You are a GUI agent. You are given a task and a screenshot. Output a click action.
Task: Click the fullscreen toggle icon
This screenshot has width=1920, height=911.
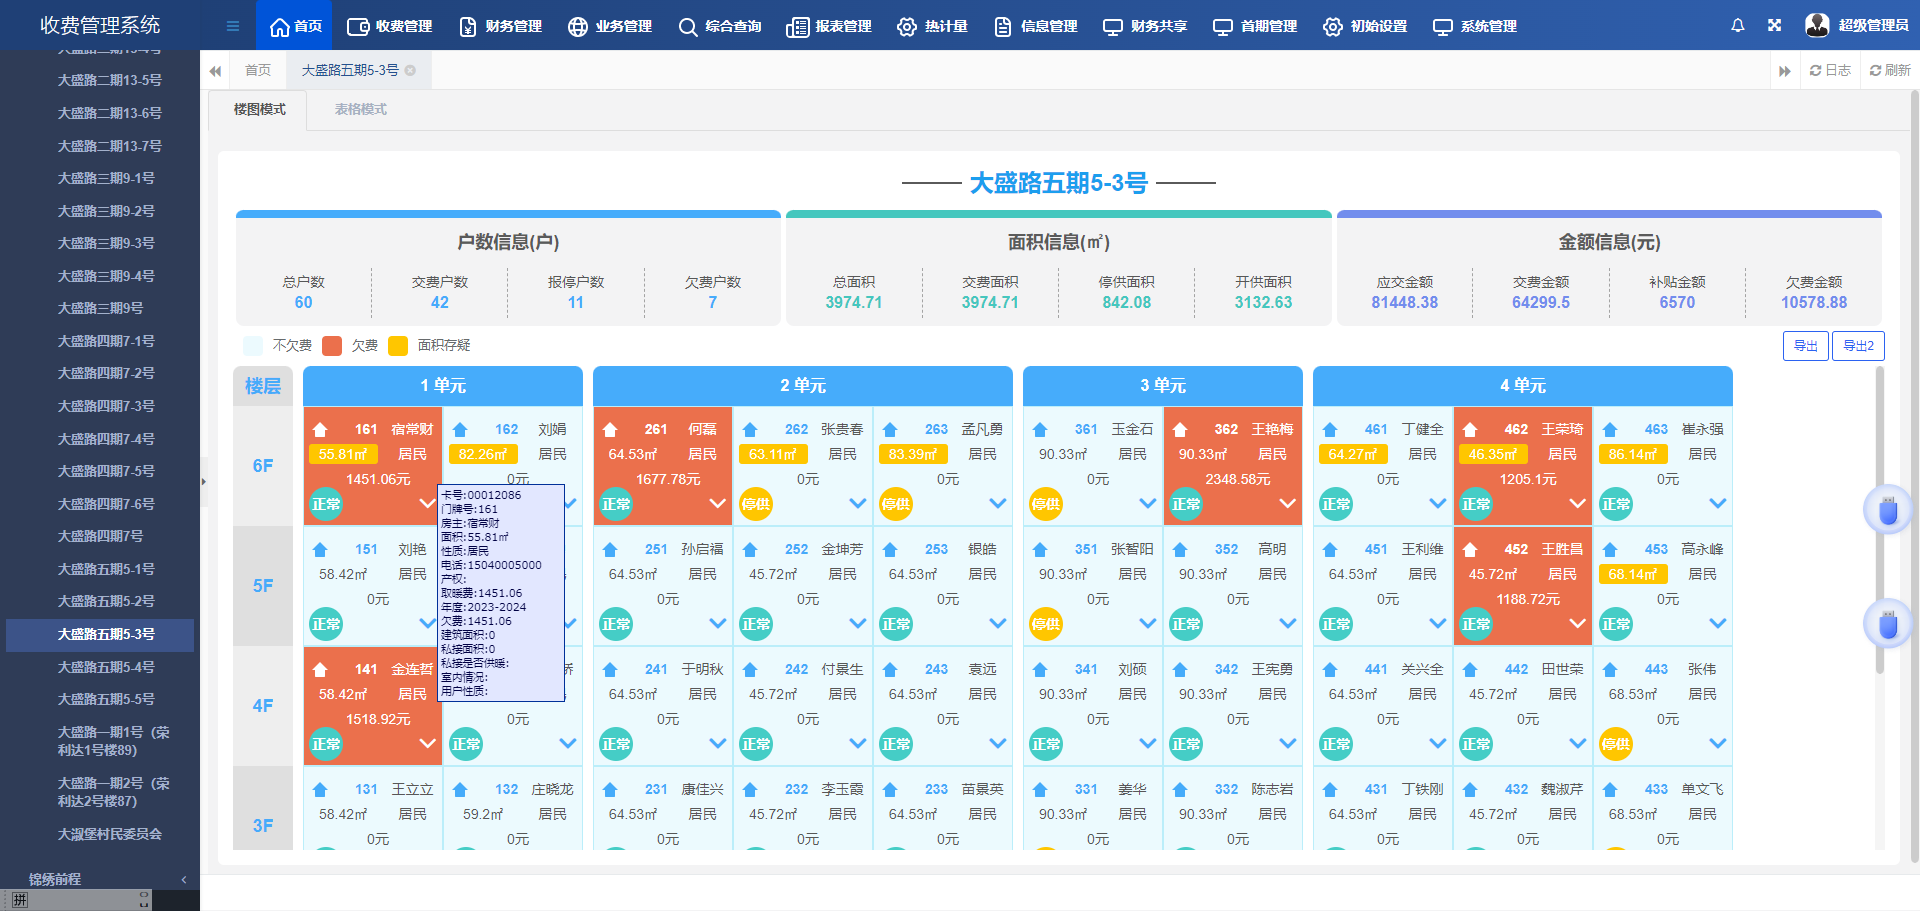click(1774, 25)
